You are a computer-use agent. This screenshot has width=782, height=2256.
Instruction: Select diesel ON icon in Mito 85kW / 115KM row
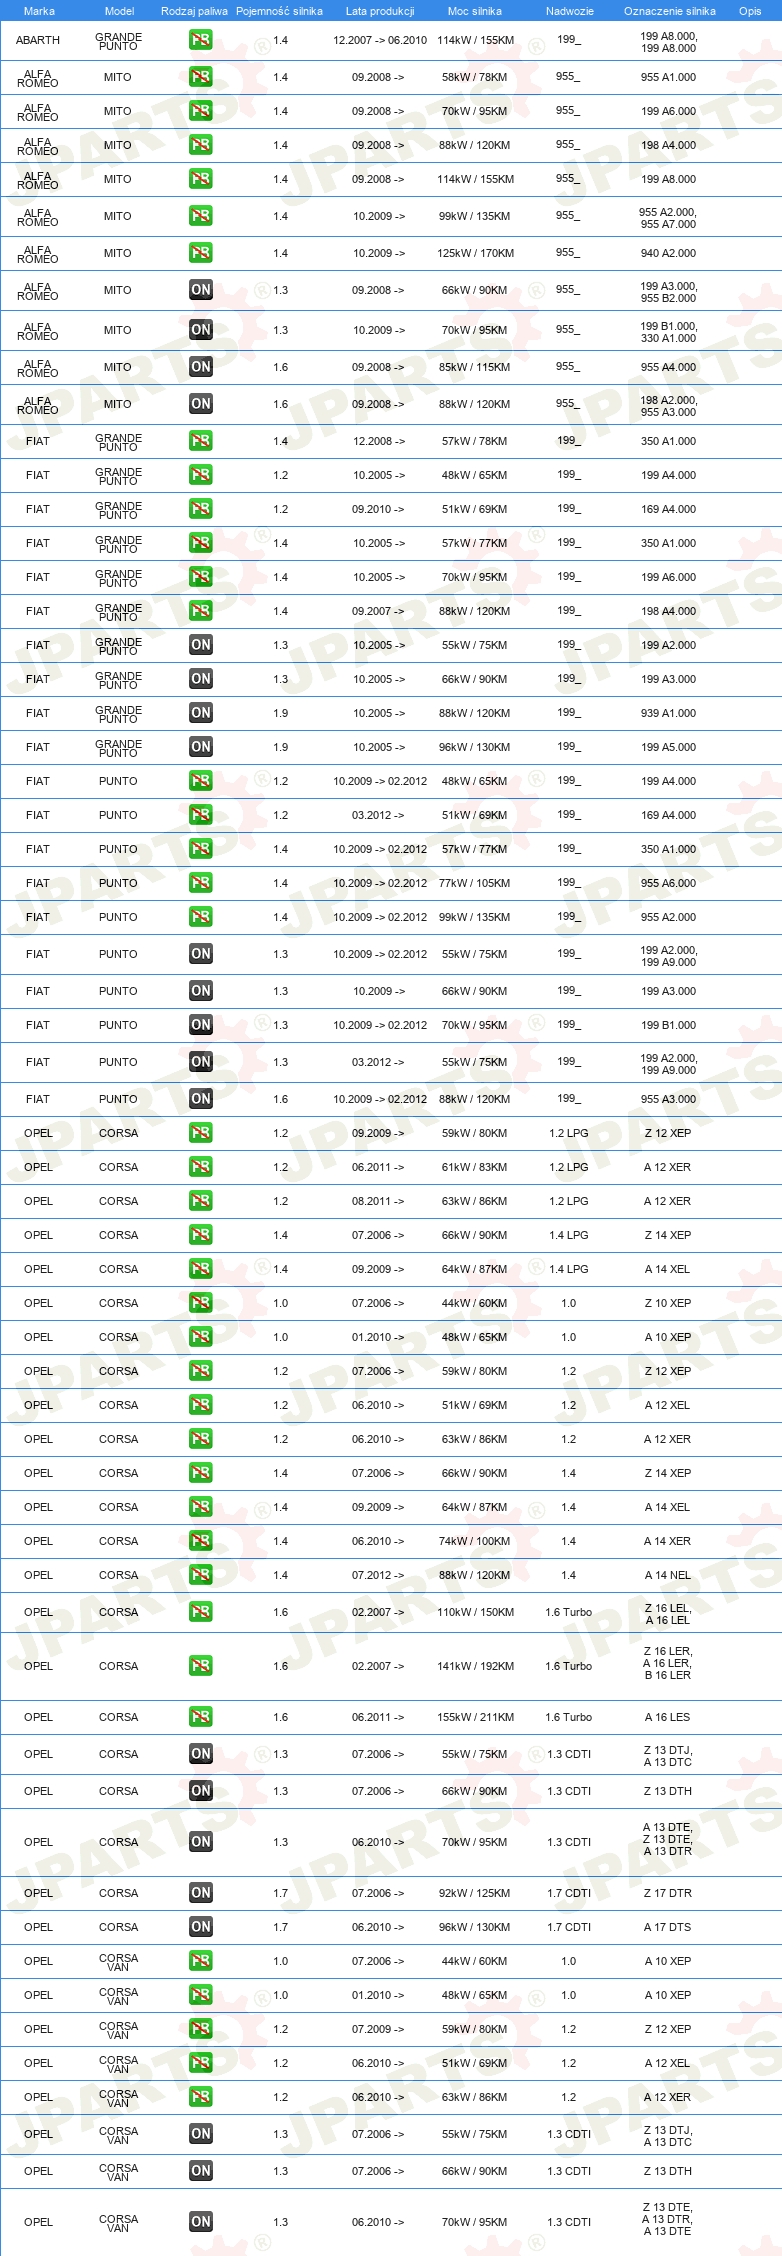click(201, 367)
